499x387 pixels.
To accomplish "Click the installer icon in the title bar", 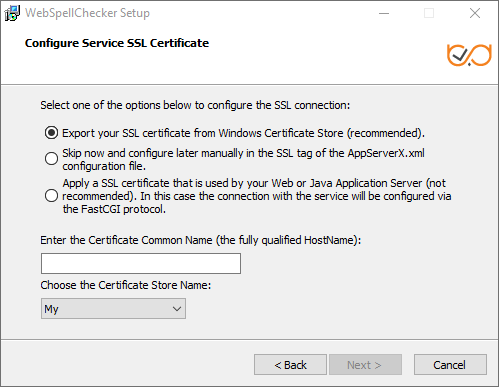I will pyautogui.click(x=12, y=13).
